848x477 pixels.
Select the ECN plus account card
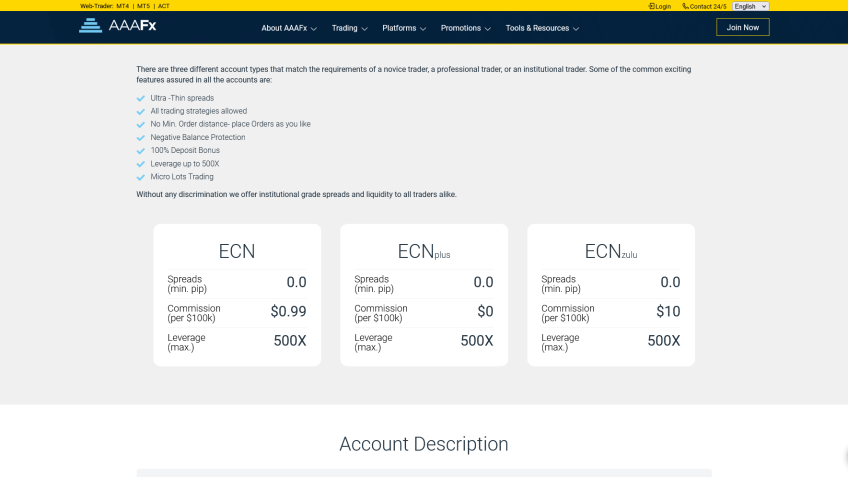point(424,295)
